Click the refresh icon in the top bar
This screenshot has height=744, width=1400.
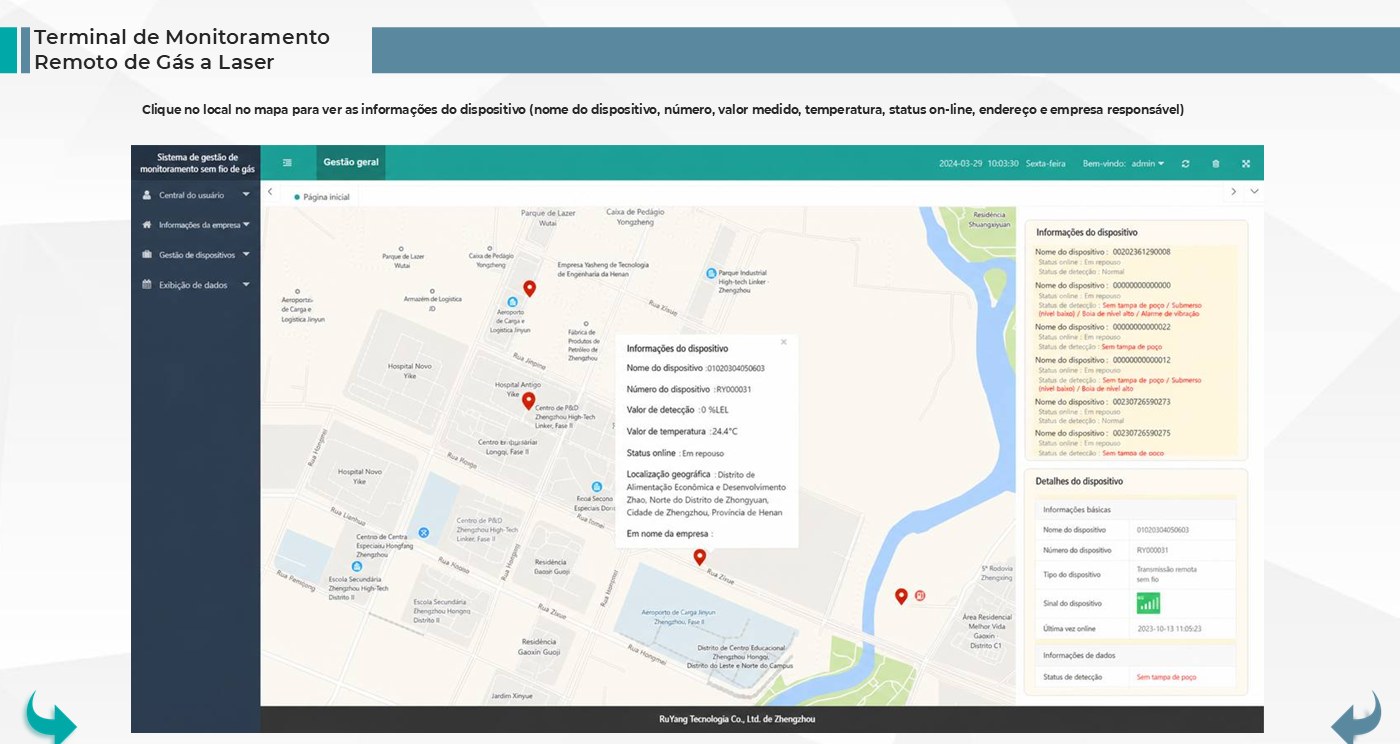click(1185, 163)
